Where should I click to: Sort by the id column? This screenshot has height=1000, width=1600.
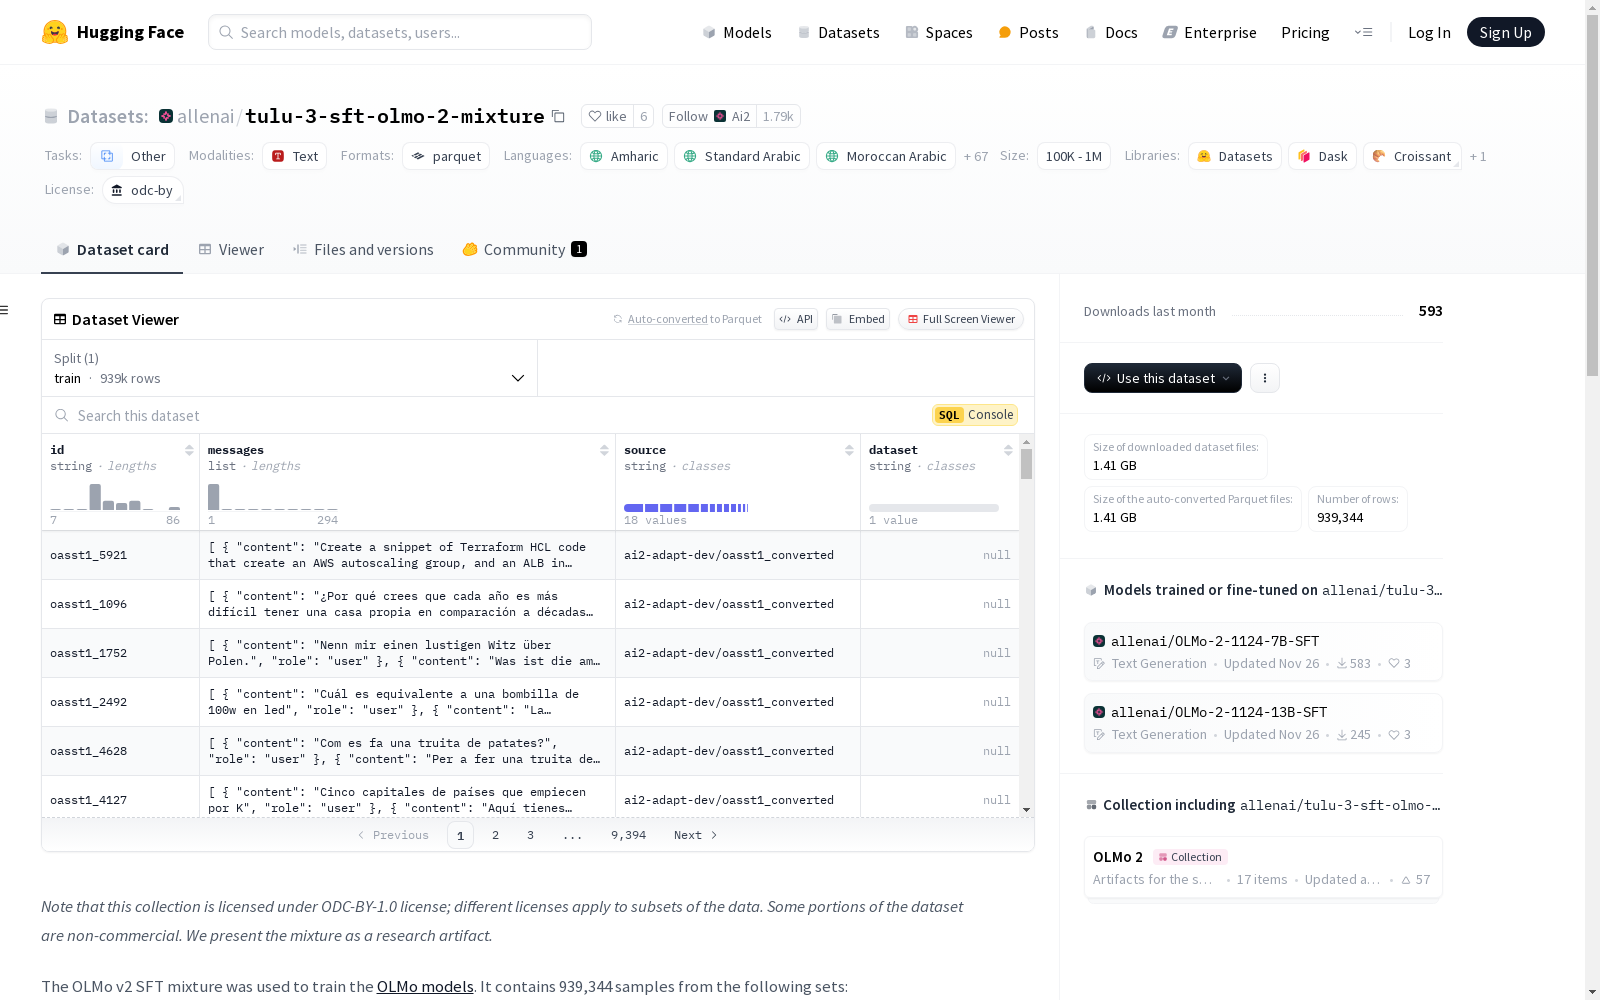pyautogui.click(x=189, y=450)
